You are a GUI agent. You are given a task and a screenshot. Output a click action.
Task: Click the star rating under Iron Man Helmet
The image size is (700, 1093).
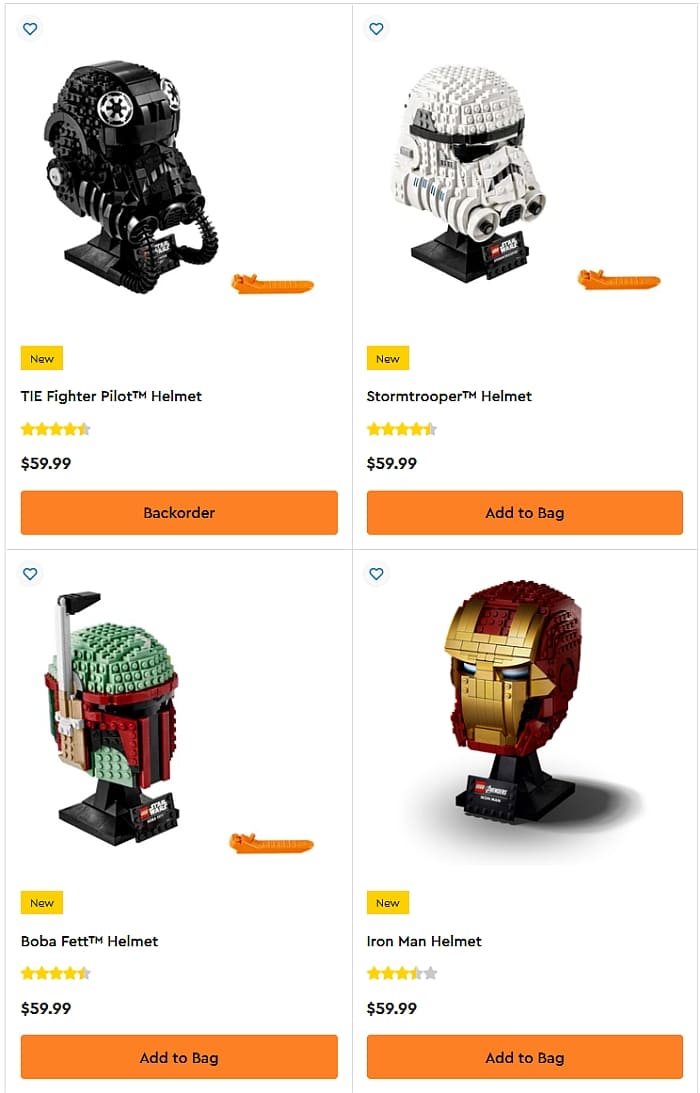click(x=402, y=973)
